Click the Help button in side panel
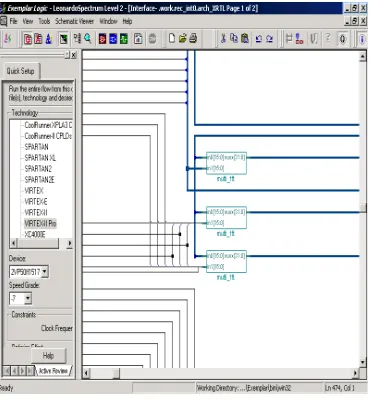The image size is (370, 400). [48, 356]
